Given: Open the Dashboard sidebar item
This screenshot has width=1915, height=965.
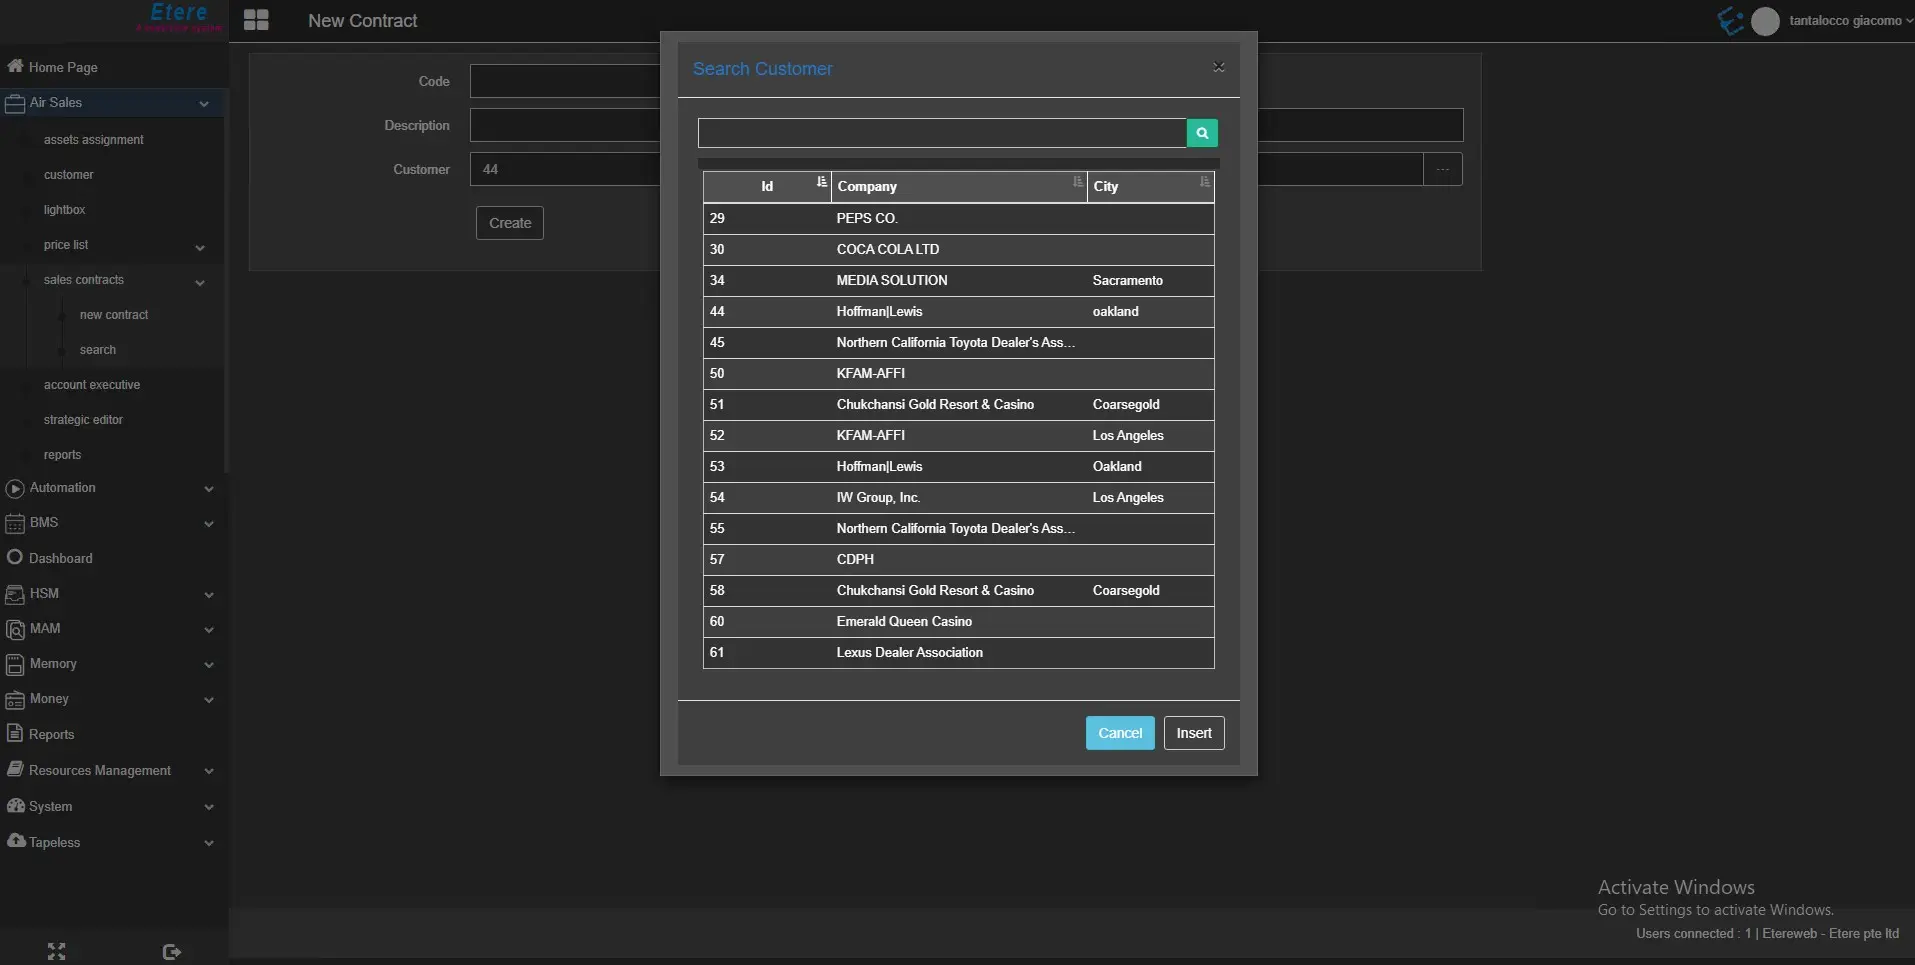Looking at the screenshot, I should click(x=60, y=558).
